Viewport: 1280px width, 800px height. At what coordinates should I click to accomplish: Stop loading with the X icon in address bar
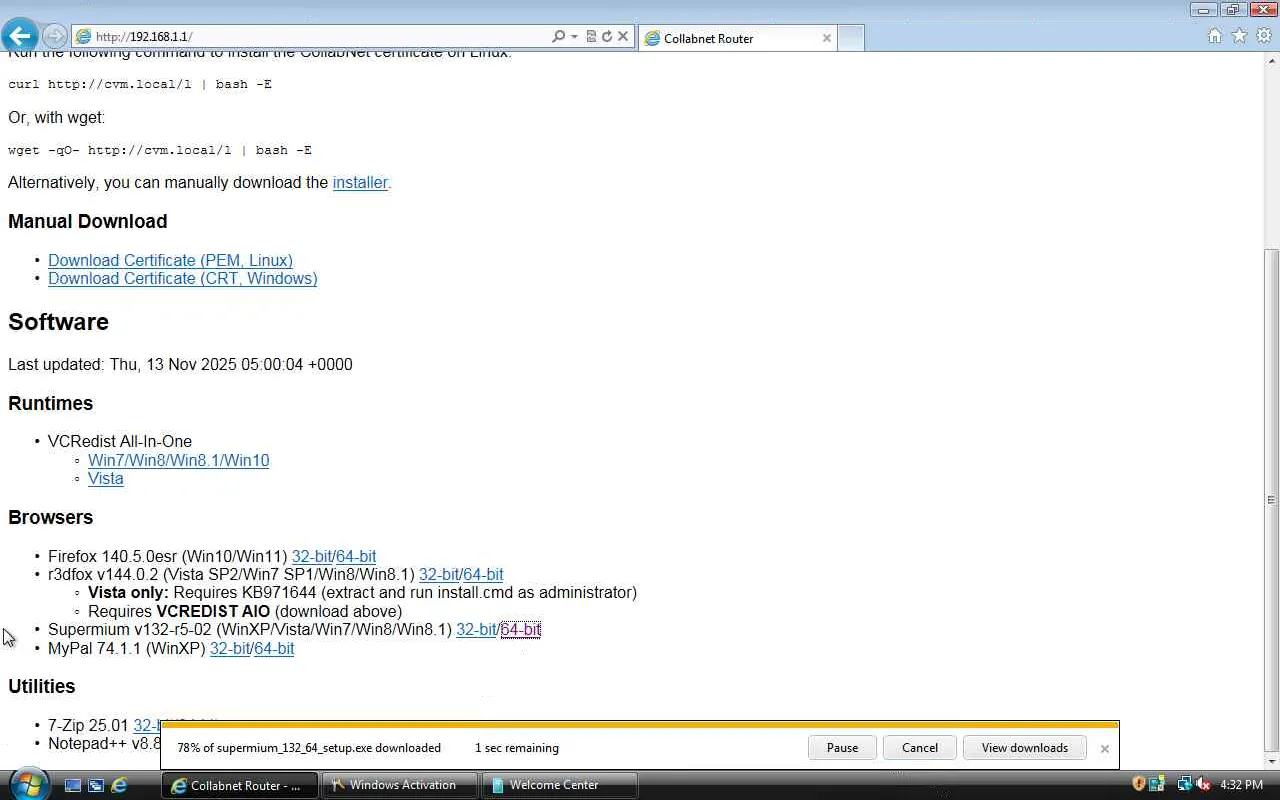(x=623, y=36)
